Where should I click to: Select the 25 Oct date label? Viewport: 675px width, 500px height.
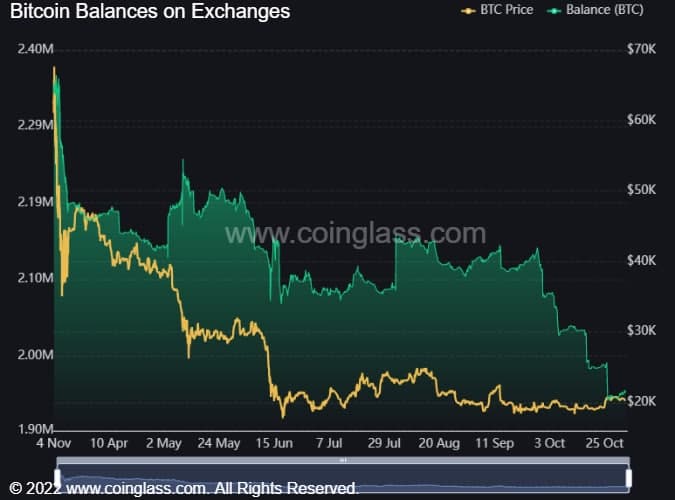click(x=604, y=443)
